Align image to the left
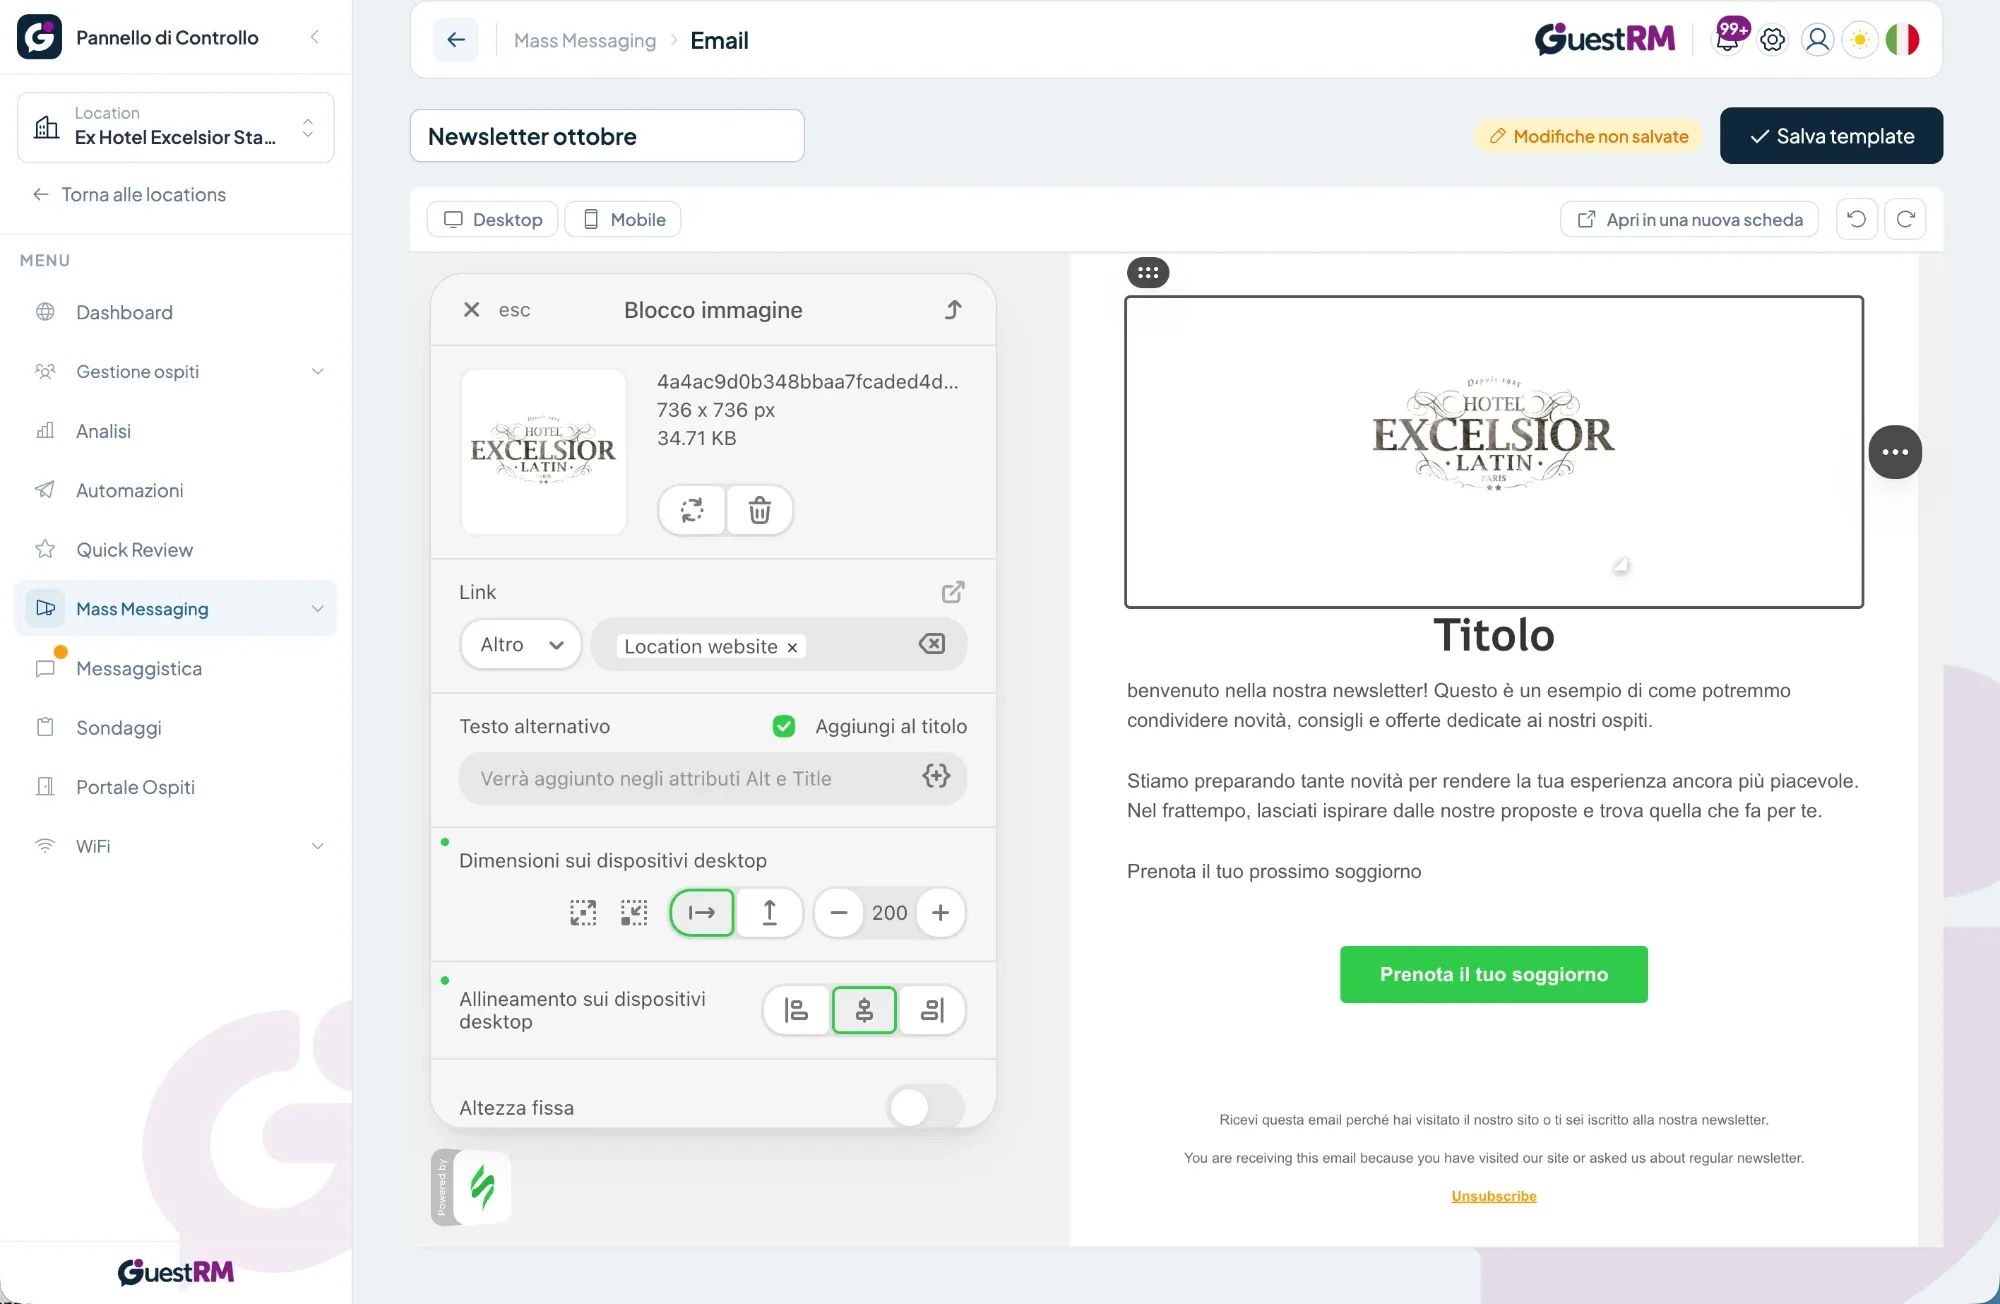Viewport: 2000px width, 1304px height. click(796, 1010)
